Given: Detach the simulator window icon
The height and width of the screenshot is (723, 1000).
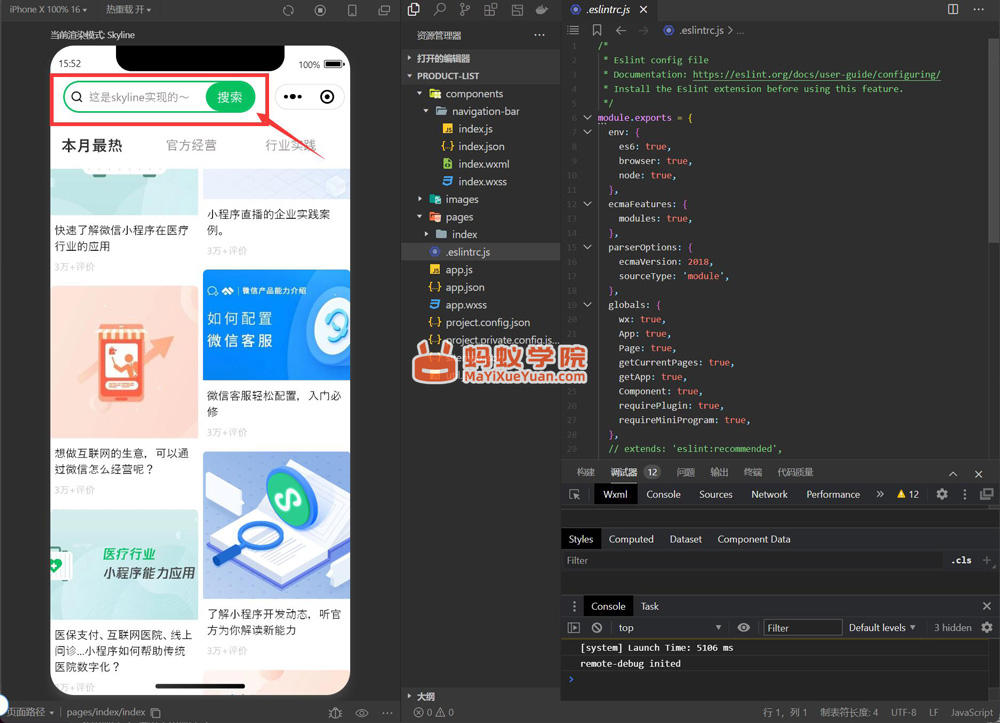Looking at the screenshot, I should coord(384,10).
